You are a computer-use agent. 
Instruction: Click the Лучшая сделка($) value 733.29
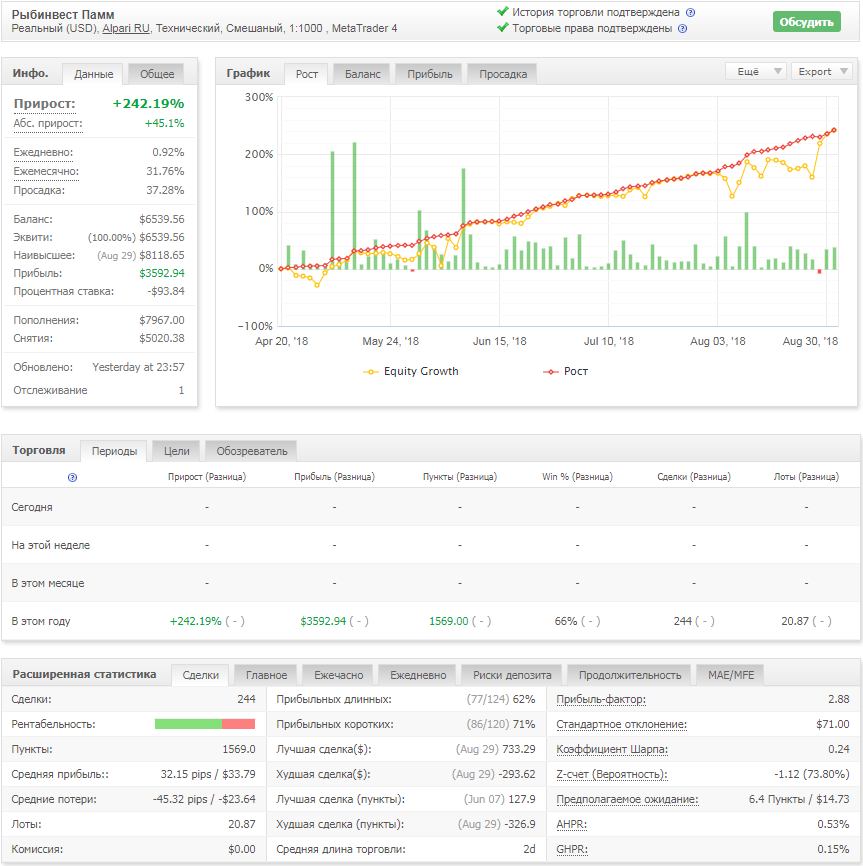tap(519, 749)
